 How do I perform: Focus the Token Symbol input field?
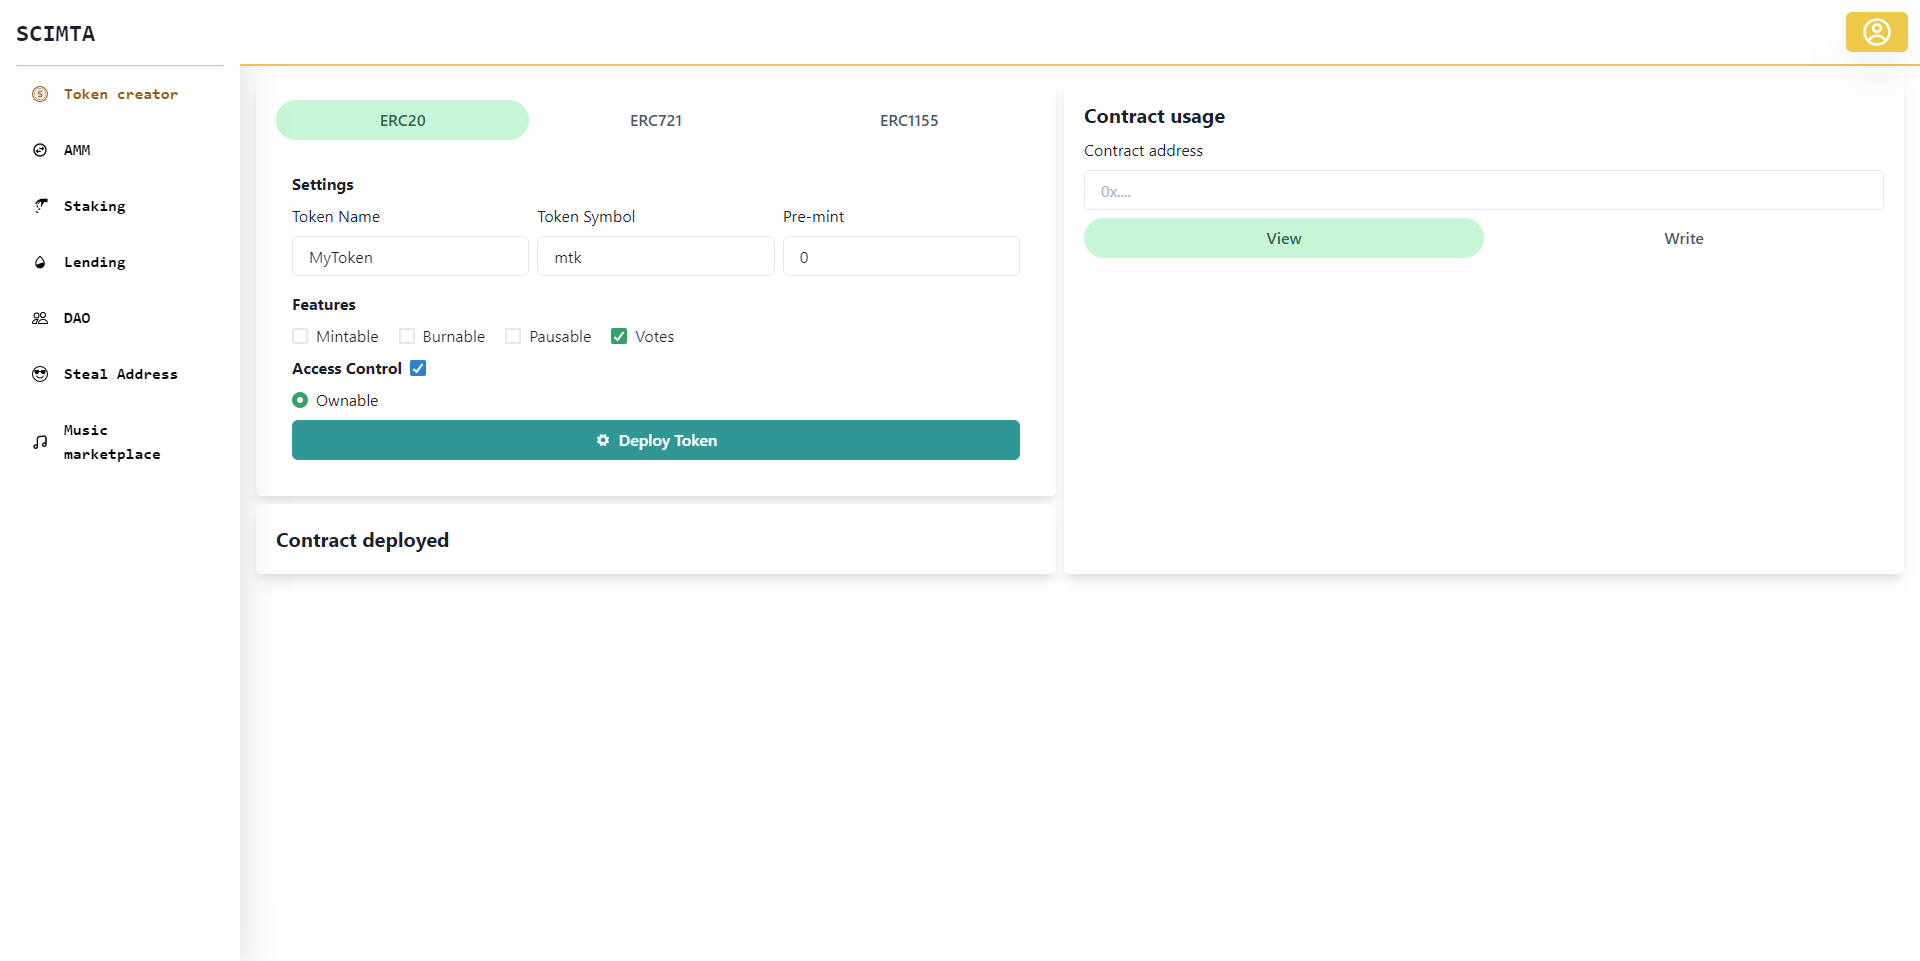[656, 256]
